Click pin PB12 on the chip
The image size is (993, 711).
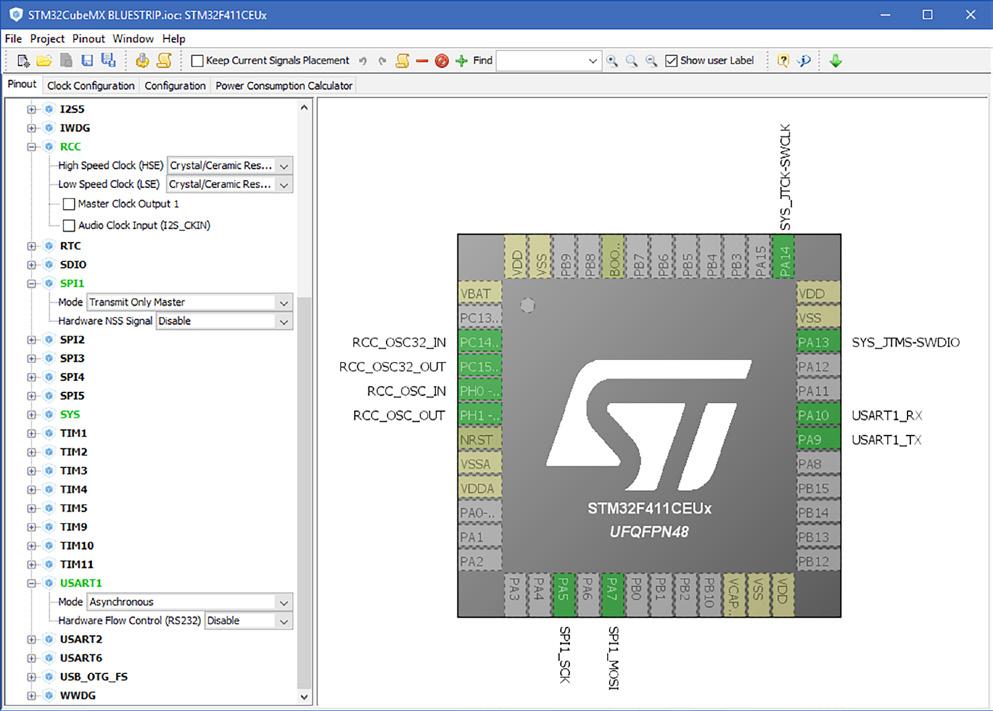click(818, 561)
